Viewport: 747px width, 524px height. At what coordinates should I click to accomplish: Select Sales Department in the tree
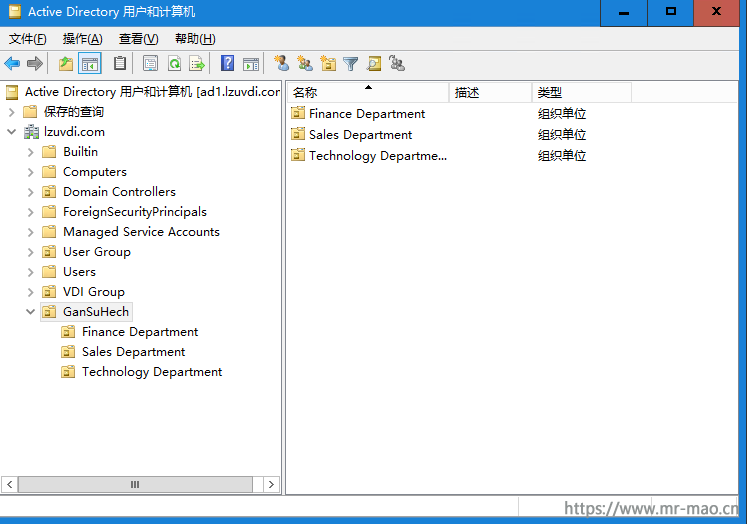(133, 352)
